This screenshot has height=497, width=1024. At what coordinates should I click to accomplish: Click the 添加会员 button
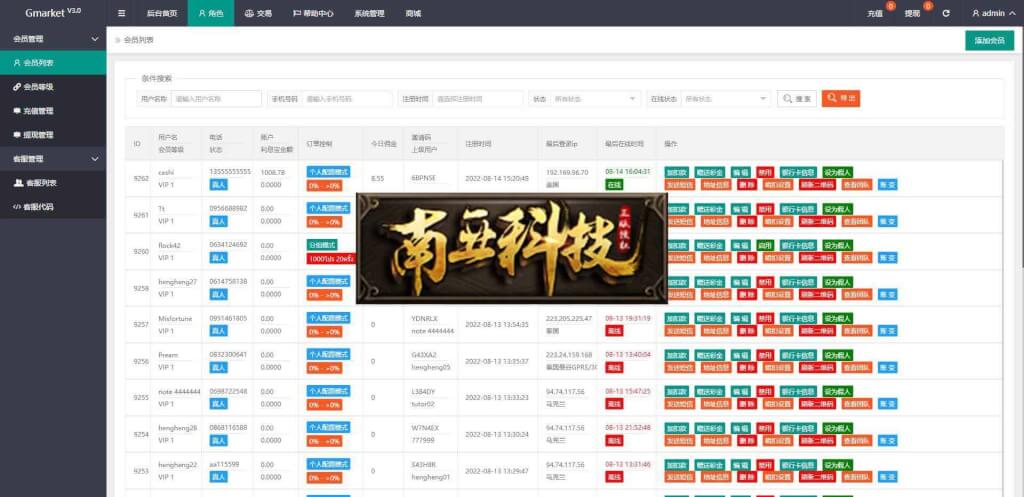click(989, 40)
